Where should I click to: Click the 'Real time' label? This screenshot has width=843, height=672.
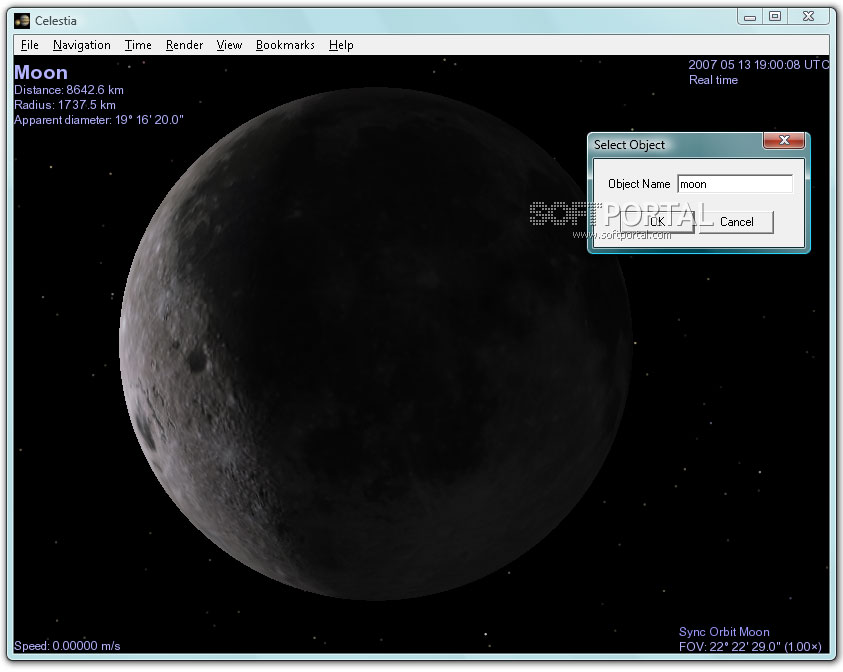coord(713,80)
